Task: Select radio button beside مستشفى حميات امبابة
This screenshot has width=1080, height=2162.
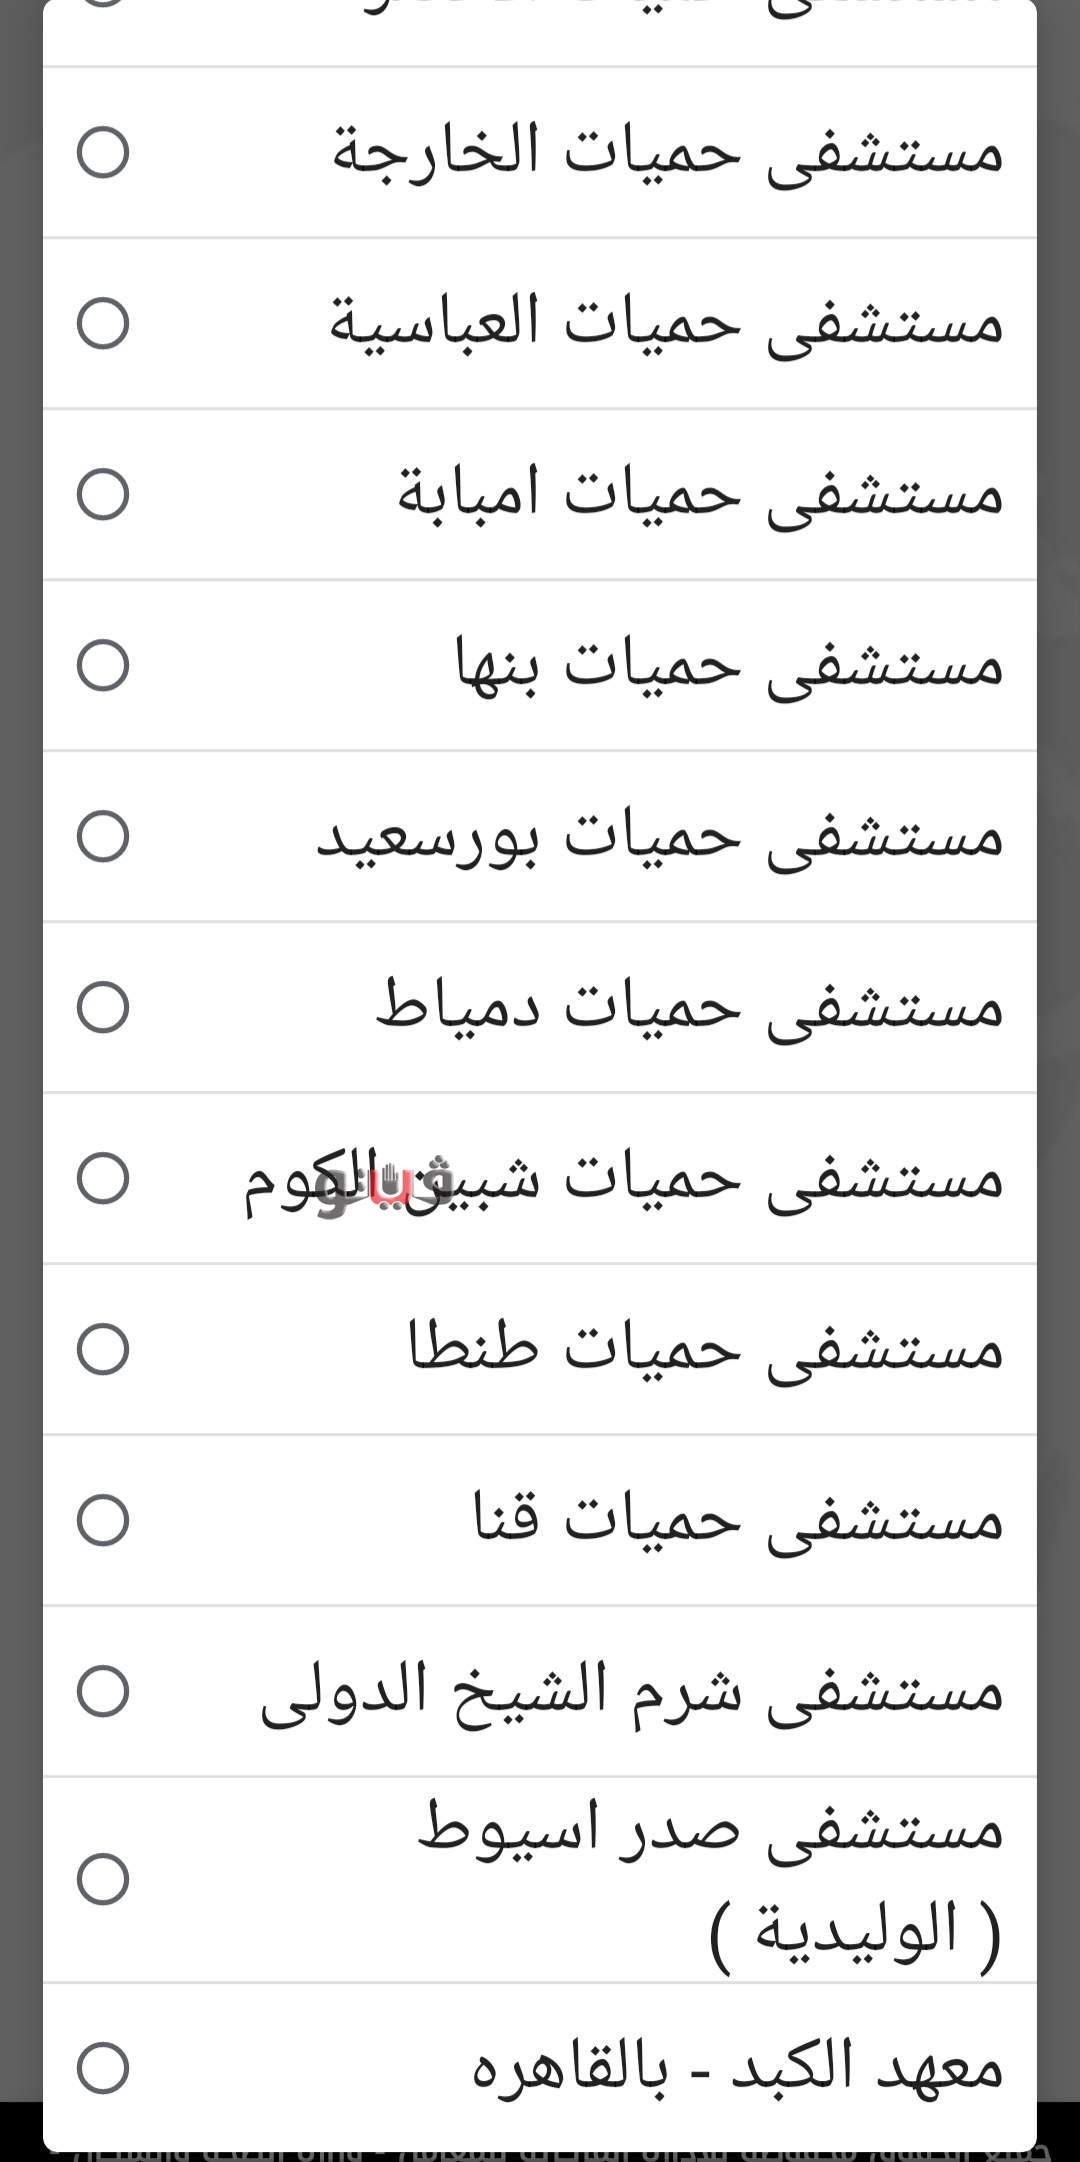Action: pyautogui.click(x=103, y=495)
